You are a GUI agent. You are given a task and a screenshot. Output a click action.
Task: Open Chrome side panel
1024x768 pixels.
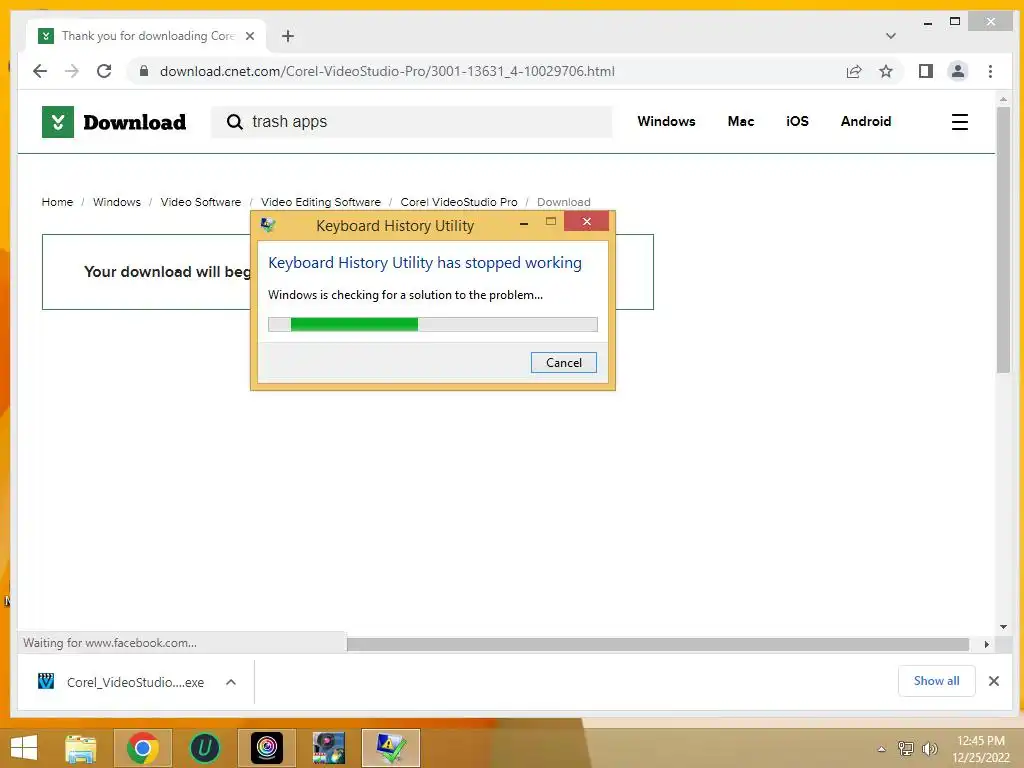pos(925,71)
